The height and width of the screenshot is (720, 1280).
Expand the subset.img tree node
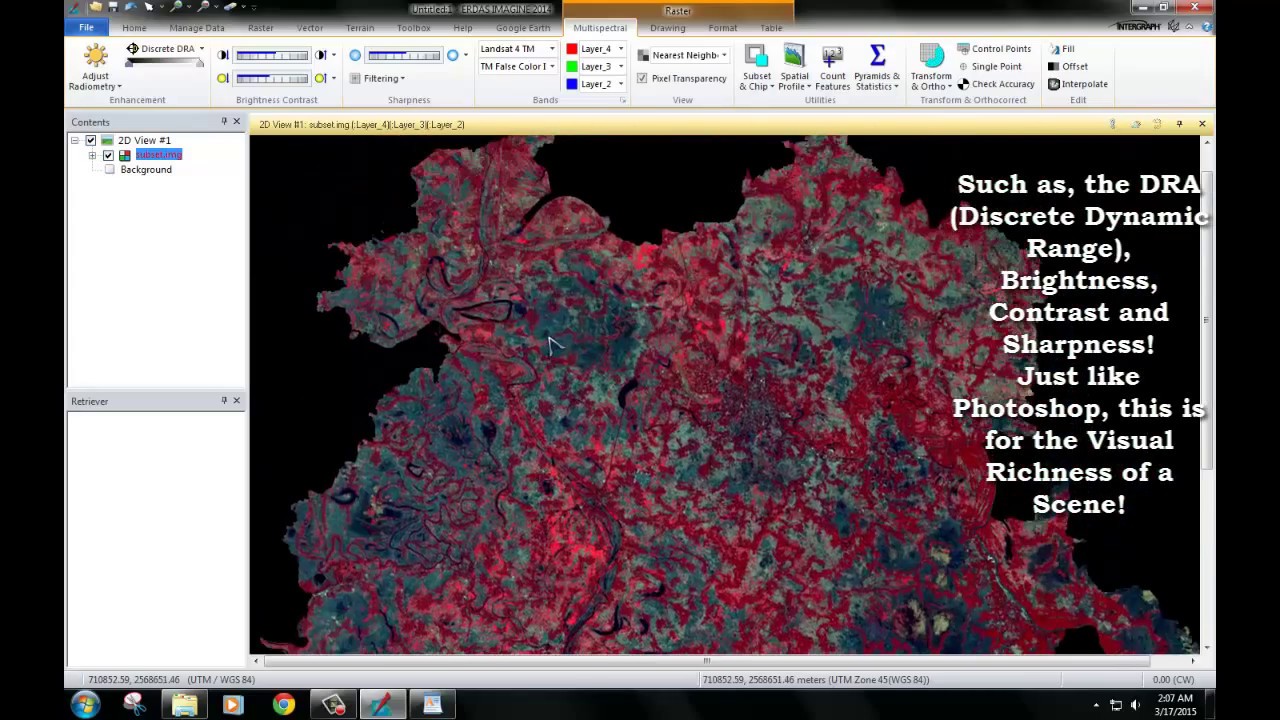92,155
